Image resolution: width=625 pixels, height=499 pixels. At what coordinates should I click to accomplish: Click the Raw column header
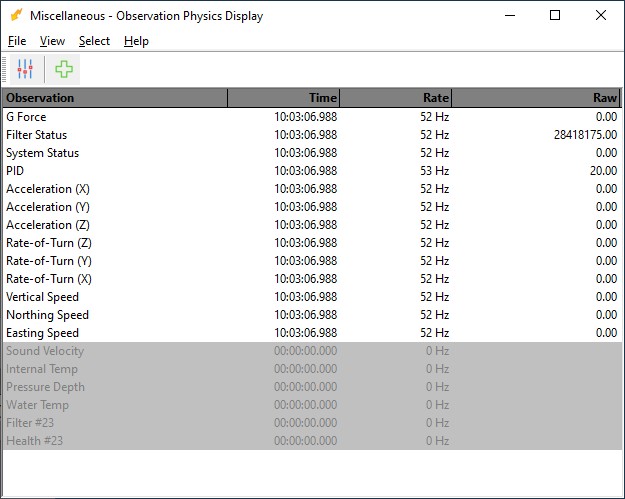coord(536,98)
